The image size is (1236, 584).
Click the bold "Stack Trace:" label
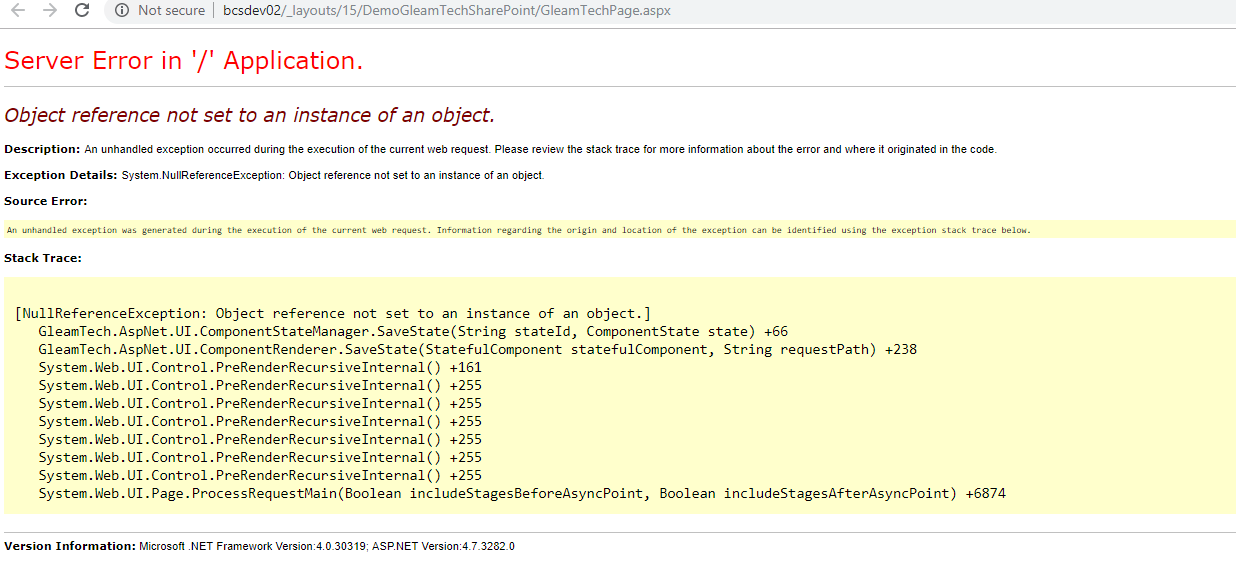tap(43, 258)
